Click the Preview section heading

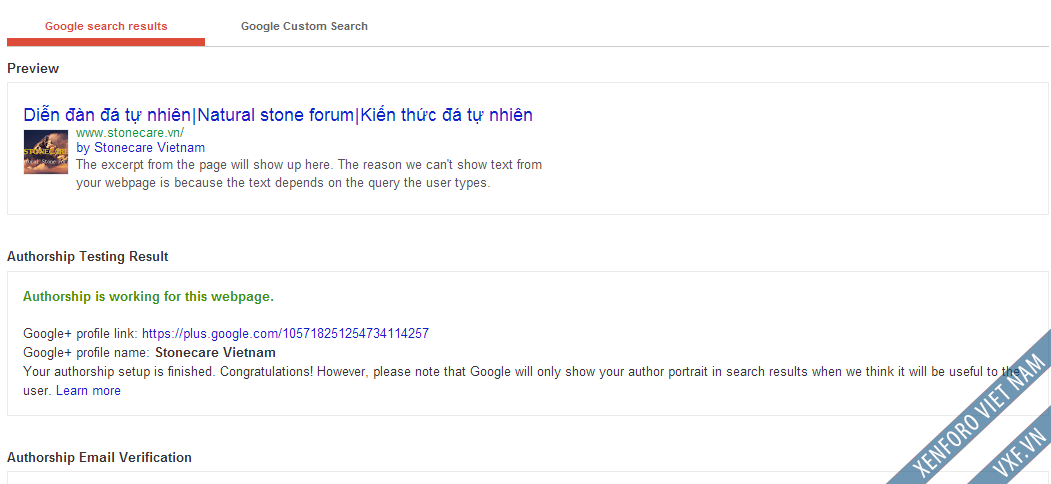click(x=33, y=69)
